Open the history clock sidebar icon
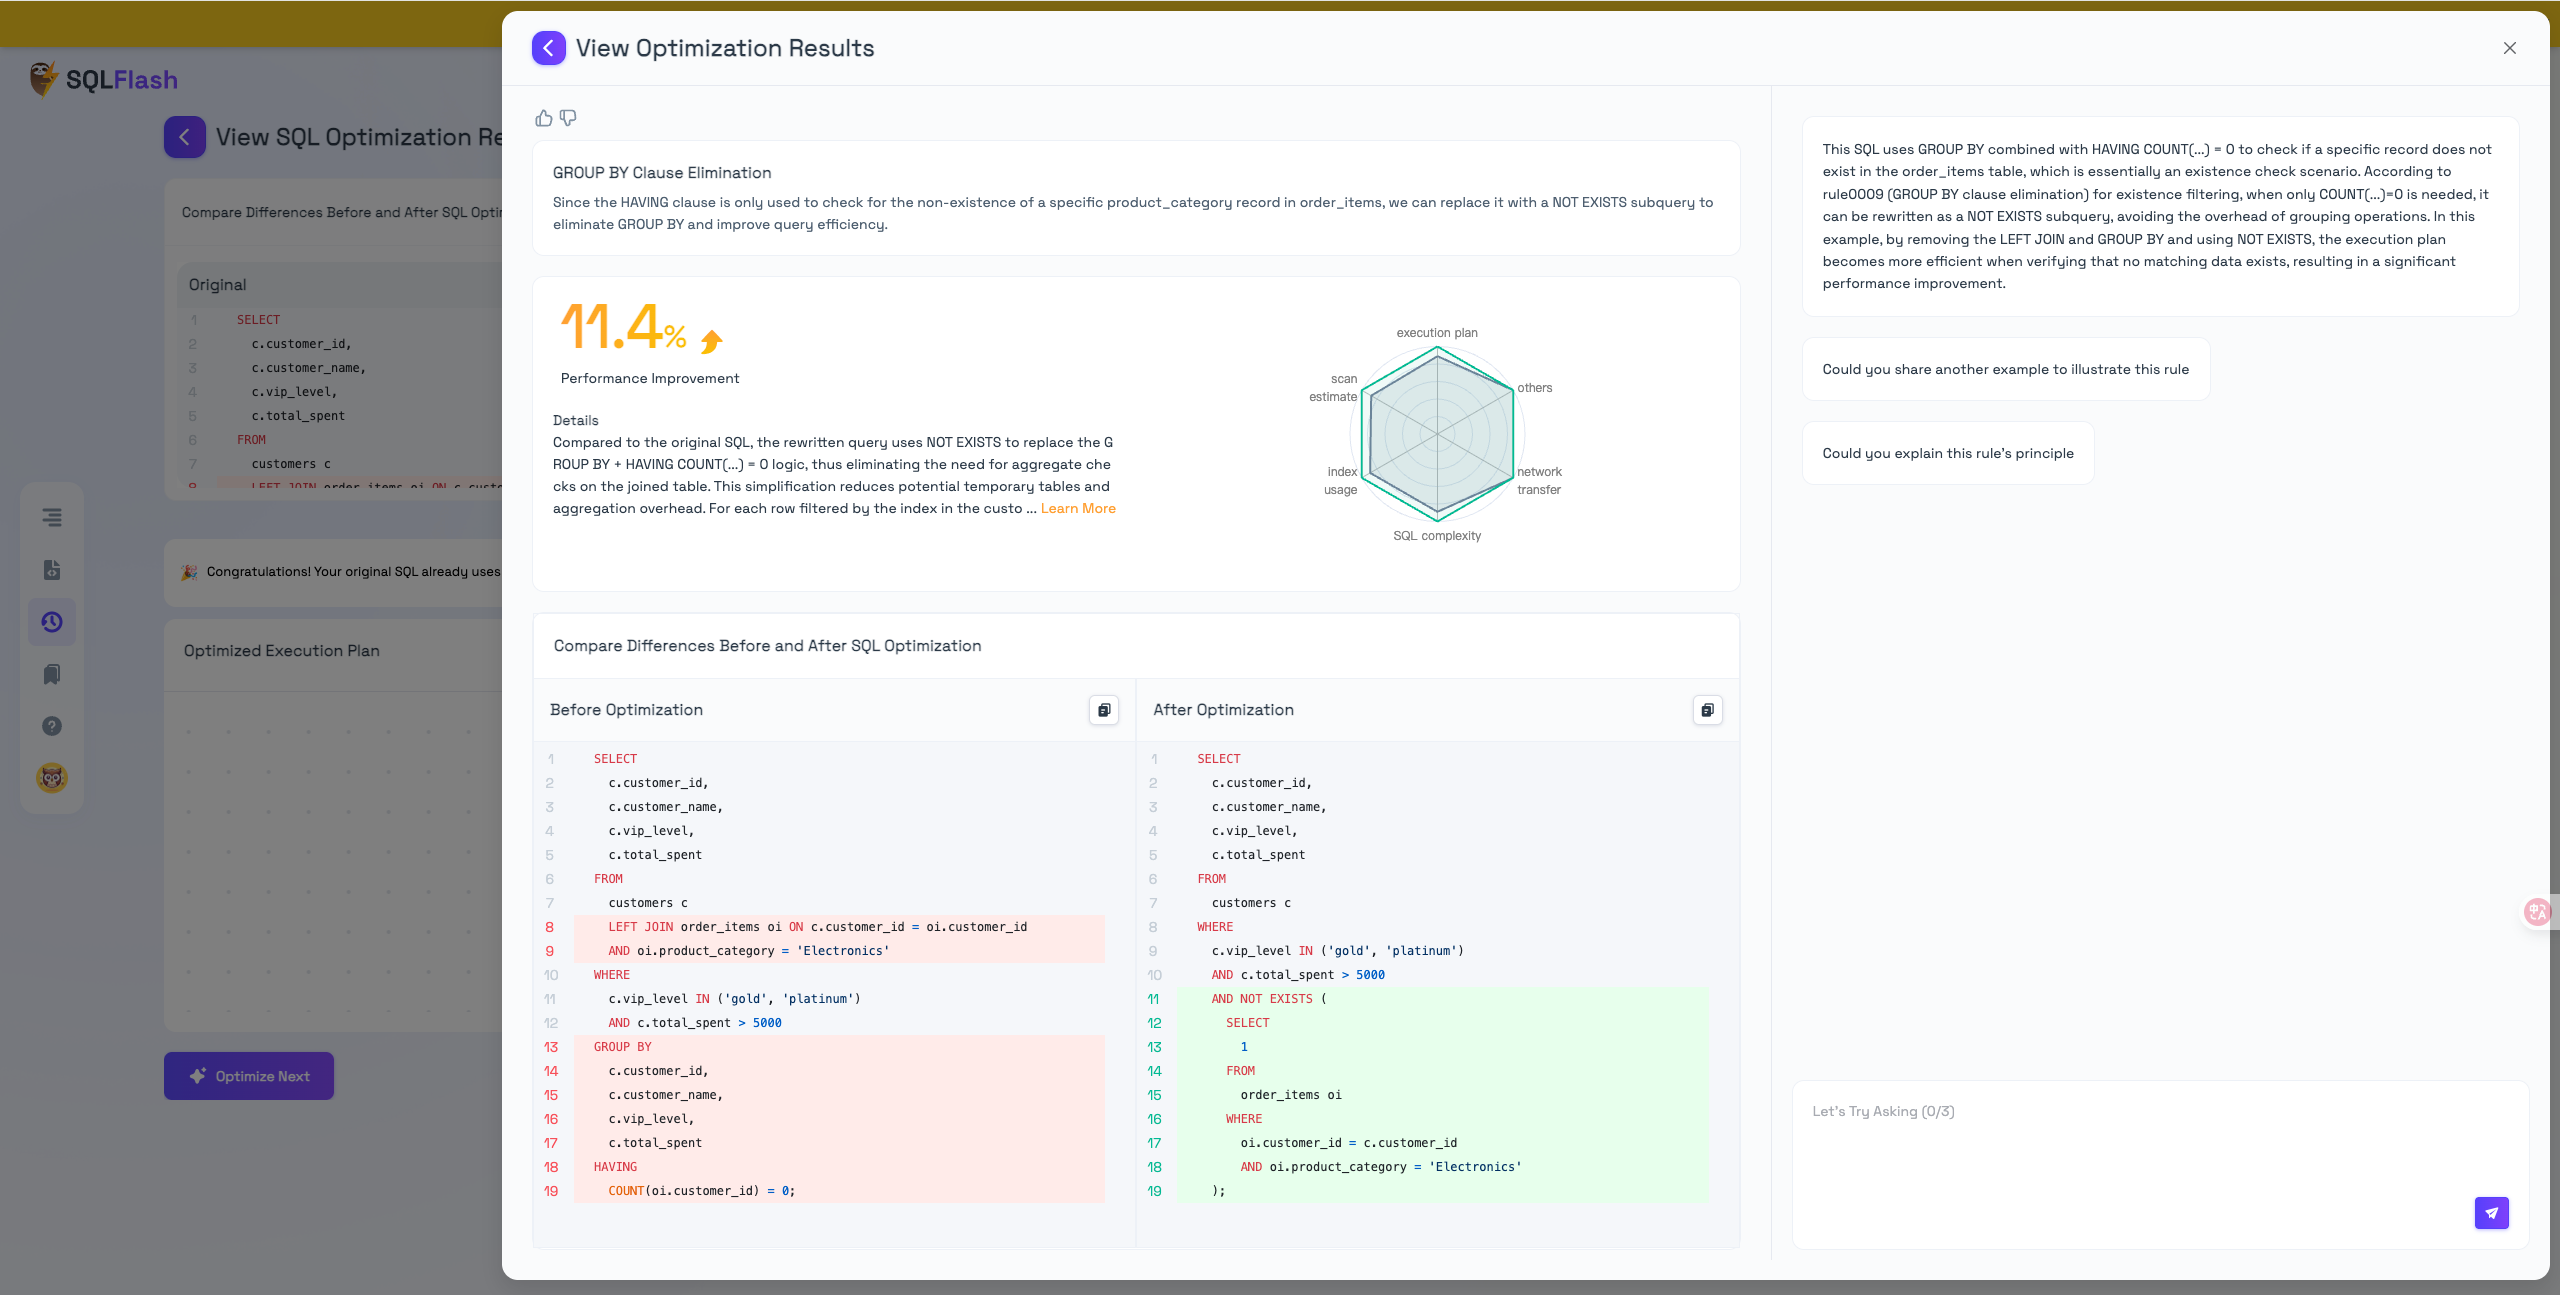2560x1295 pixels. 52,622
